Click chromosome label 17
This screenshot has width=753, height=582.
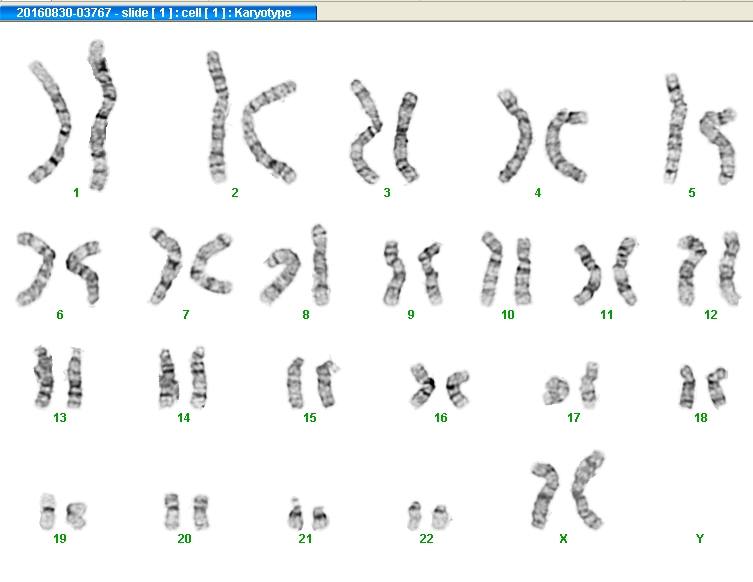pyautogui.click(x=574, y=418)
